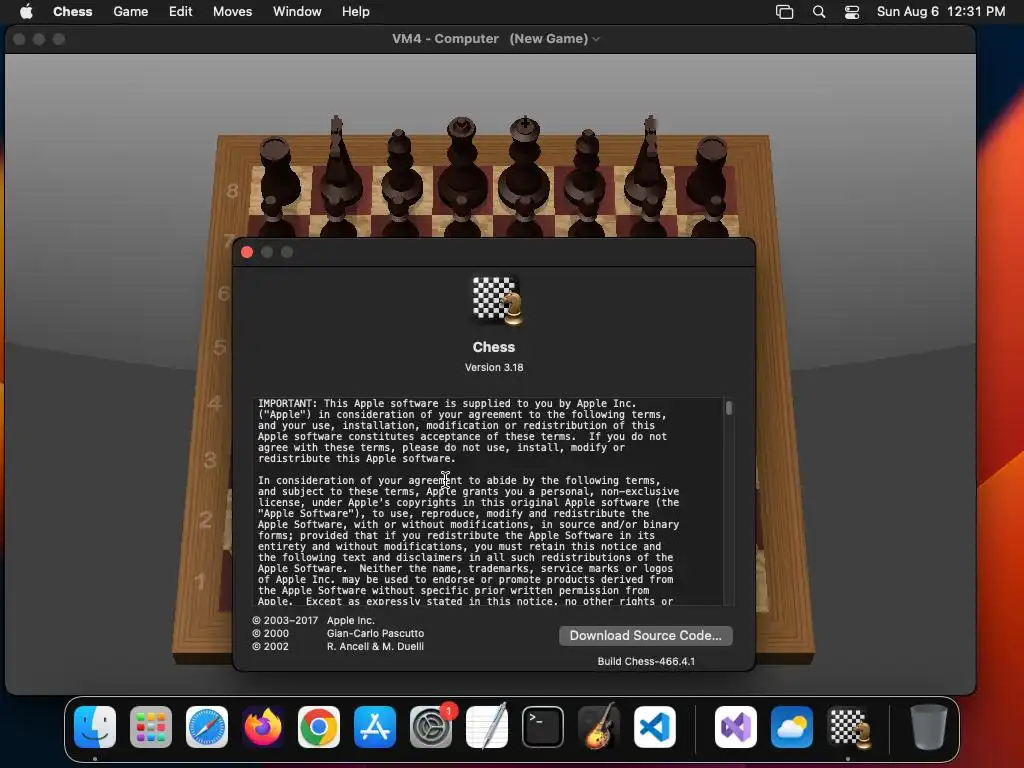Open the Game menu
This screenshot has width=1024, height=768.
(x=131, y=11)
